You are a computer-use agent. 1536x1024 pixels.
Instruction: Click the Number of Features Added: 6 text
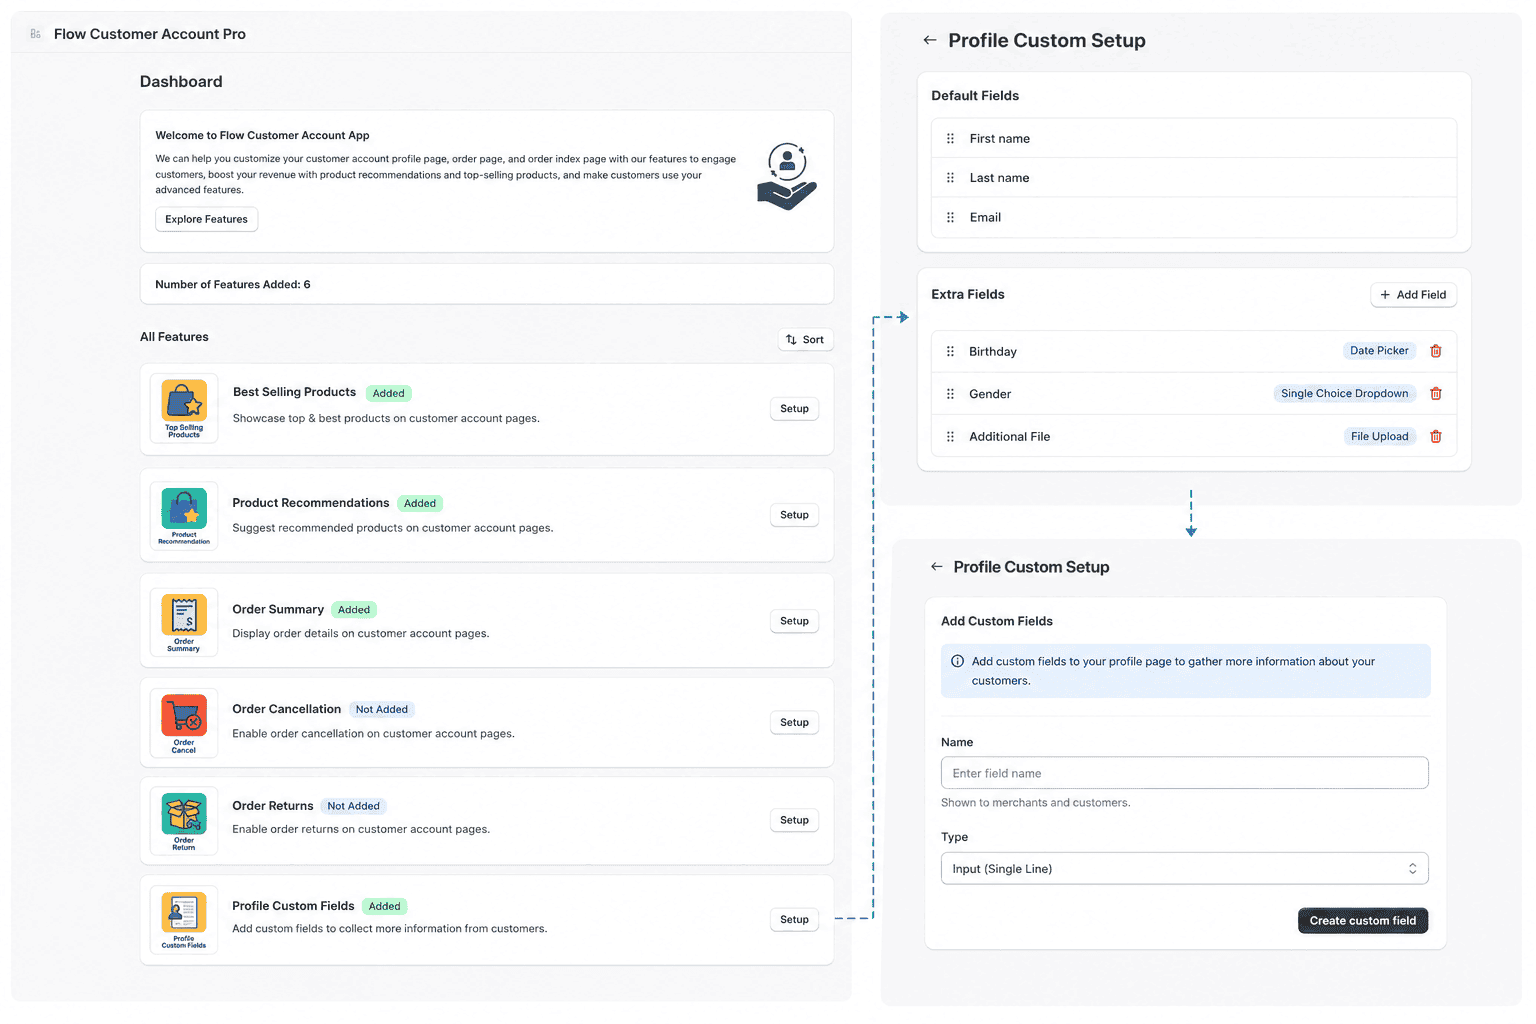(233, 285)
